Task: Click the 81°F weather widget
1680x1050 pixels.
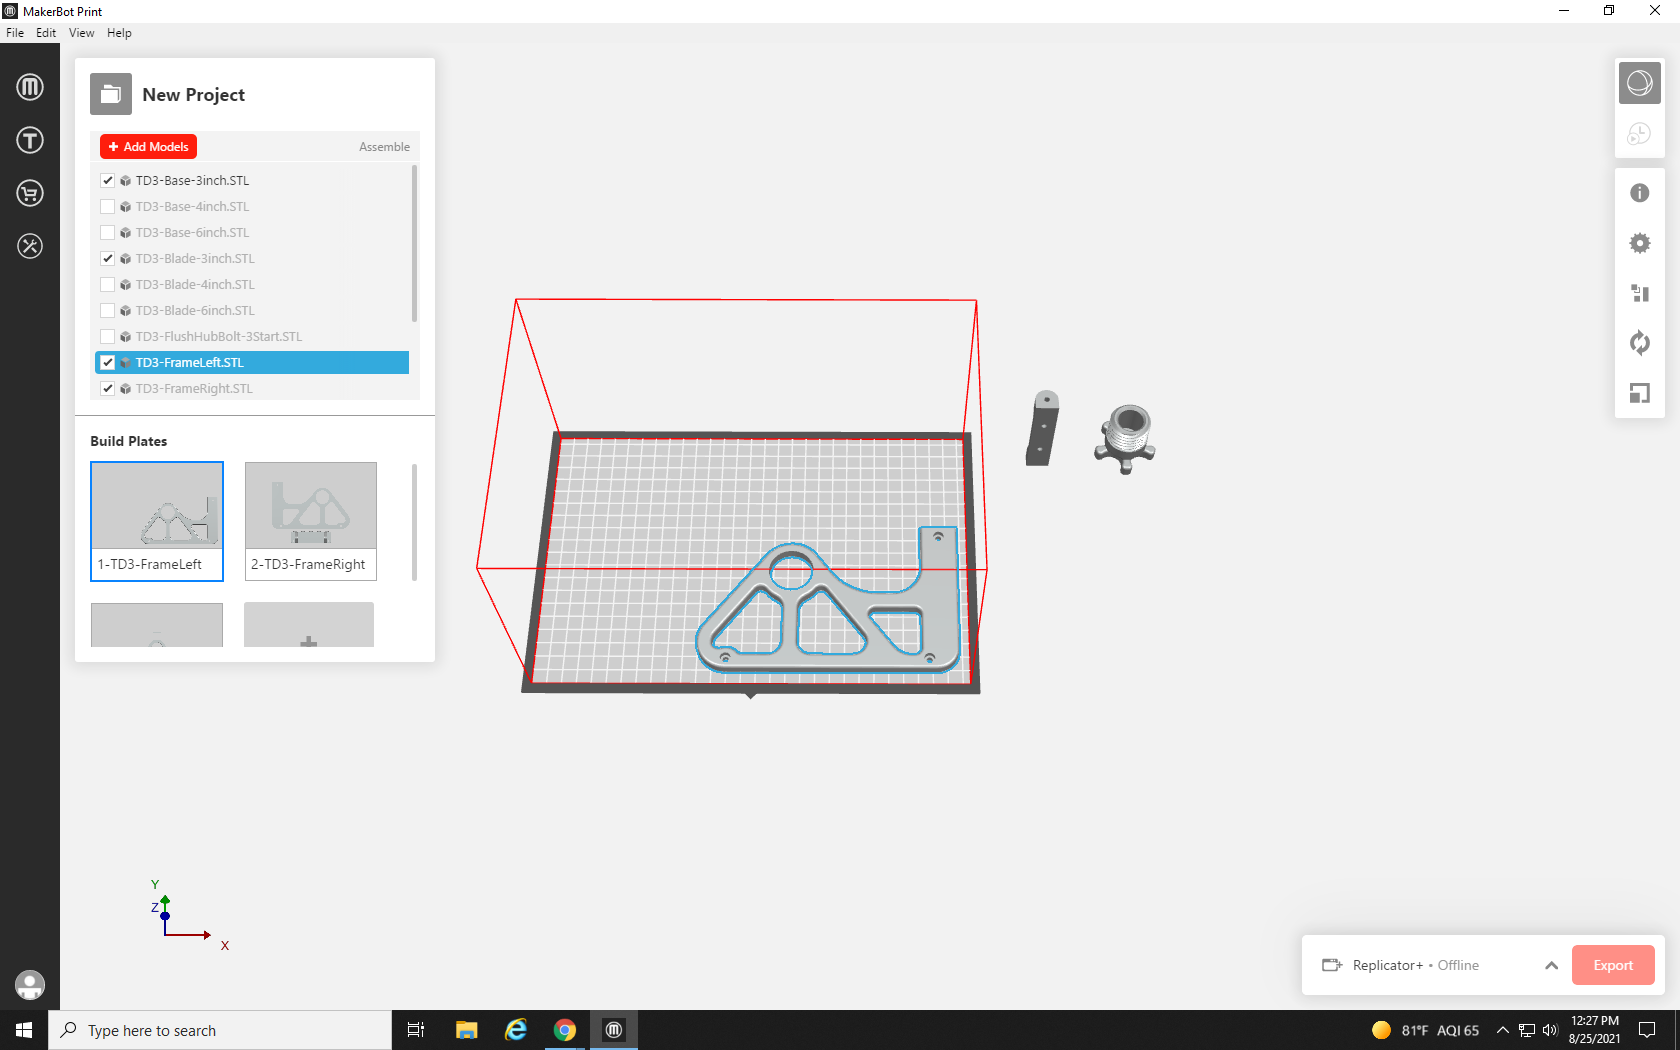Action: (1425, 1030)
